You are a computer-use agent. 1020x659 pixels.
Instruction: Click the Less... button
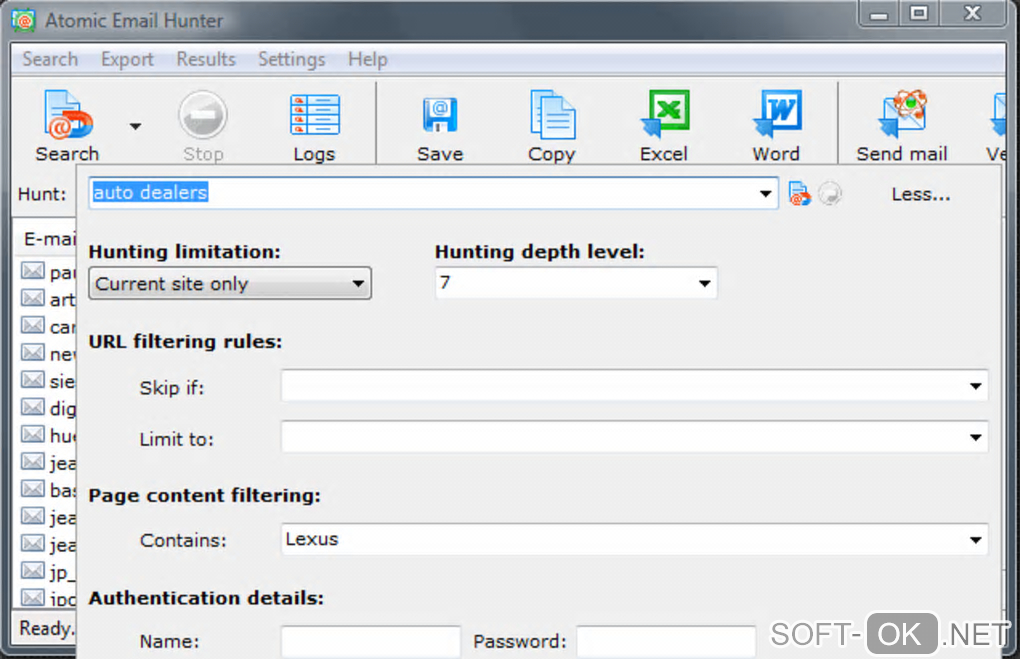coord(920,194)
